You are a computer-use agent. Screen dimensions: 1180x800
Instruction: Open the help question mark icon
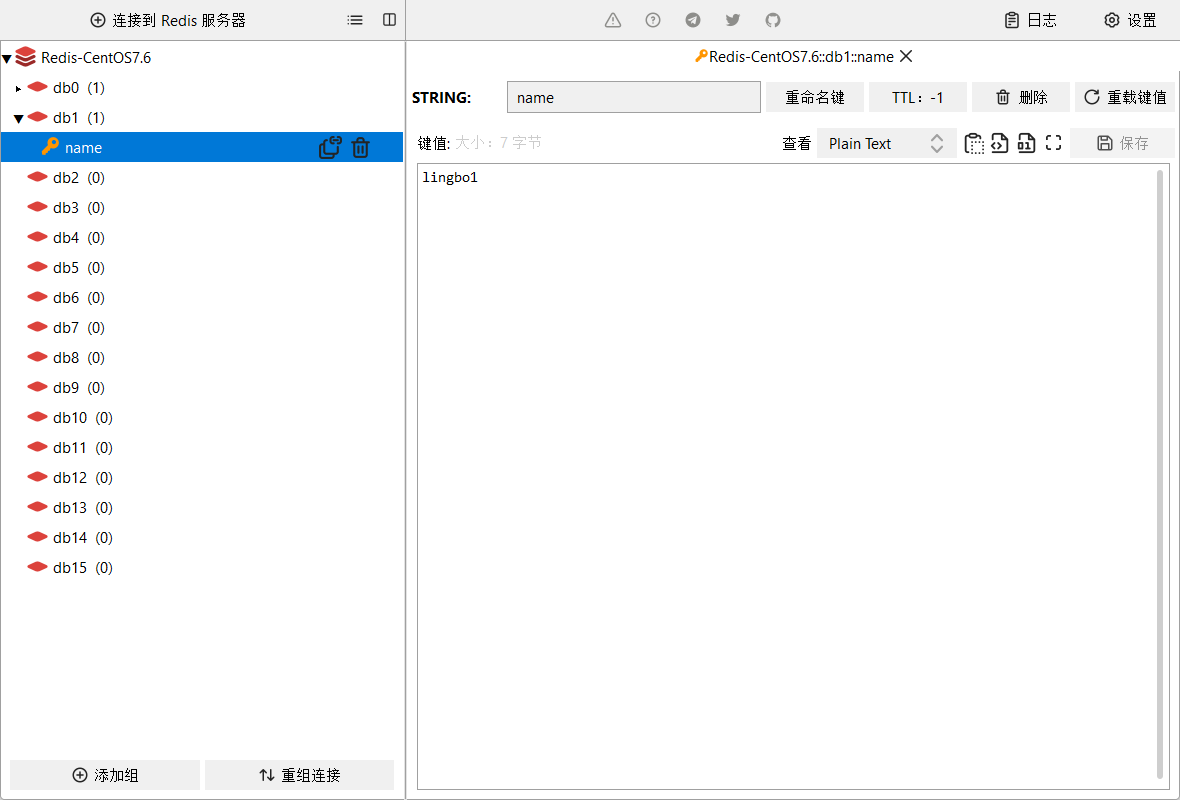653,20
